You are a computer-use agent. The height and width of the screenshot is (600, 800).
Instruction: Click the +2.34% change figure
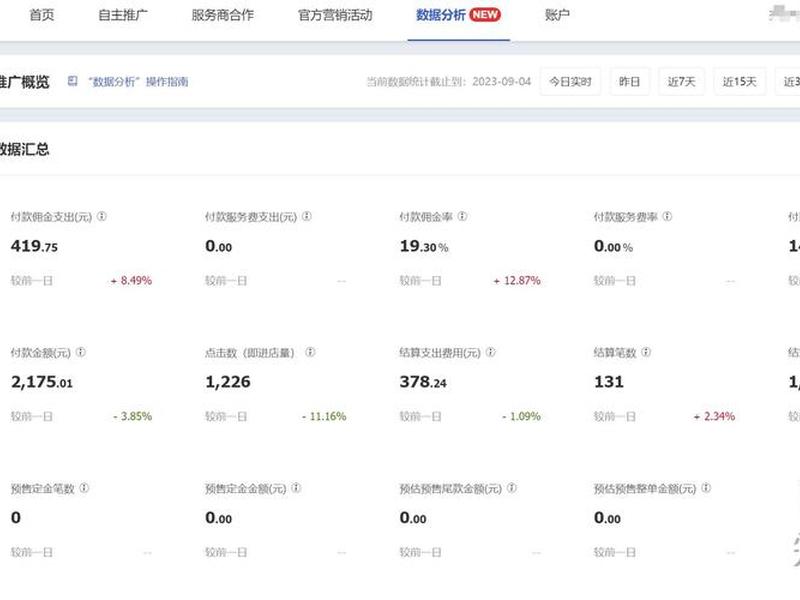tap(714, 416)
